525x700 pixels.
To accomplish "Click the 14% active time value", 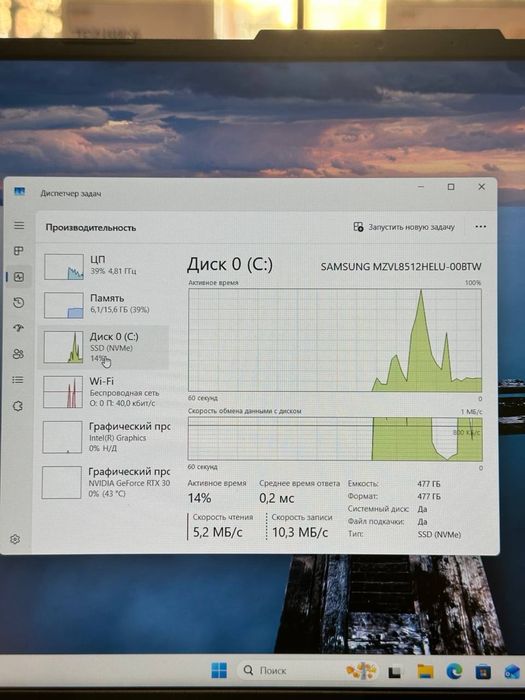I will 199,498.
